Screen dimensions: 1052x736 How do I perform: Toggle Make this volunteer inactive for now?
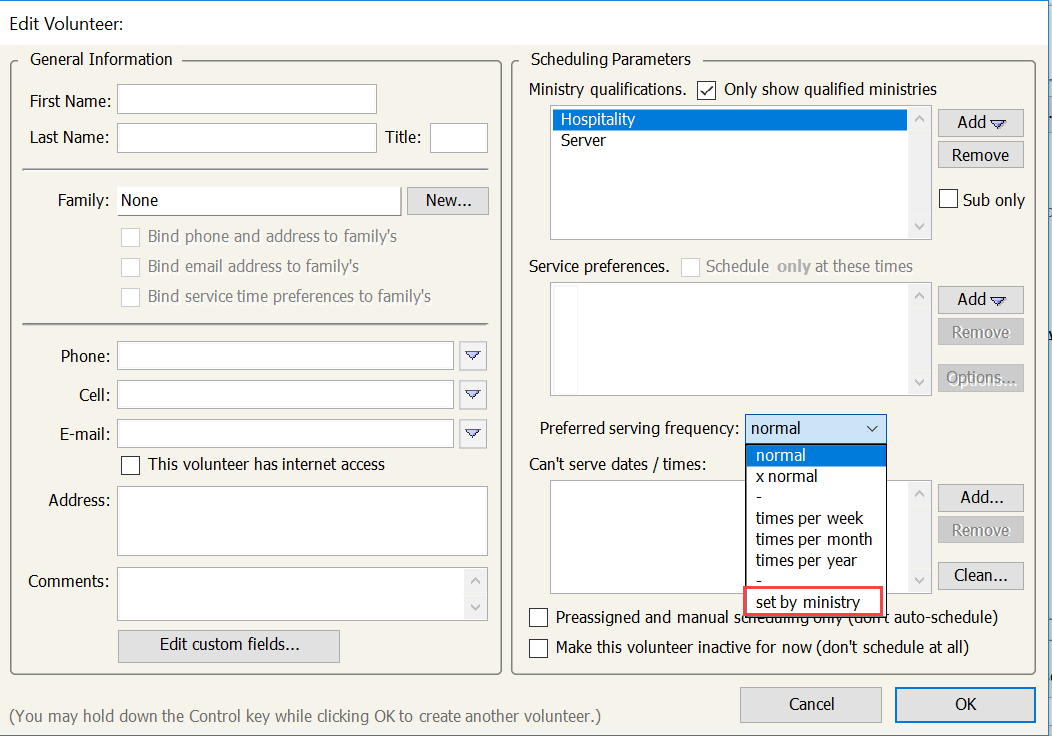(539, 648)
